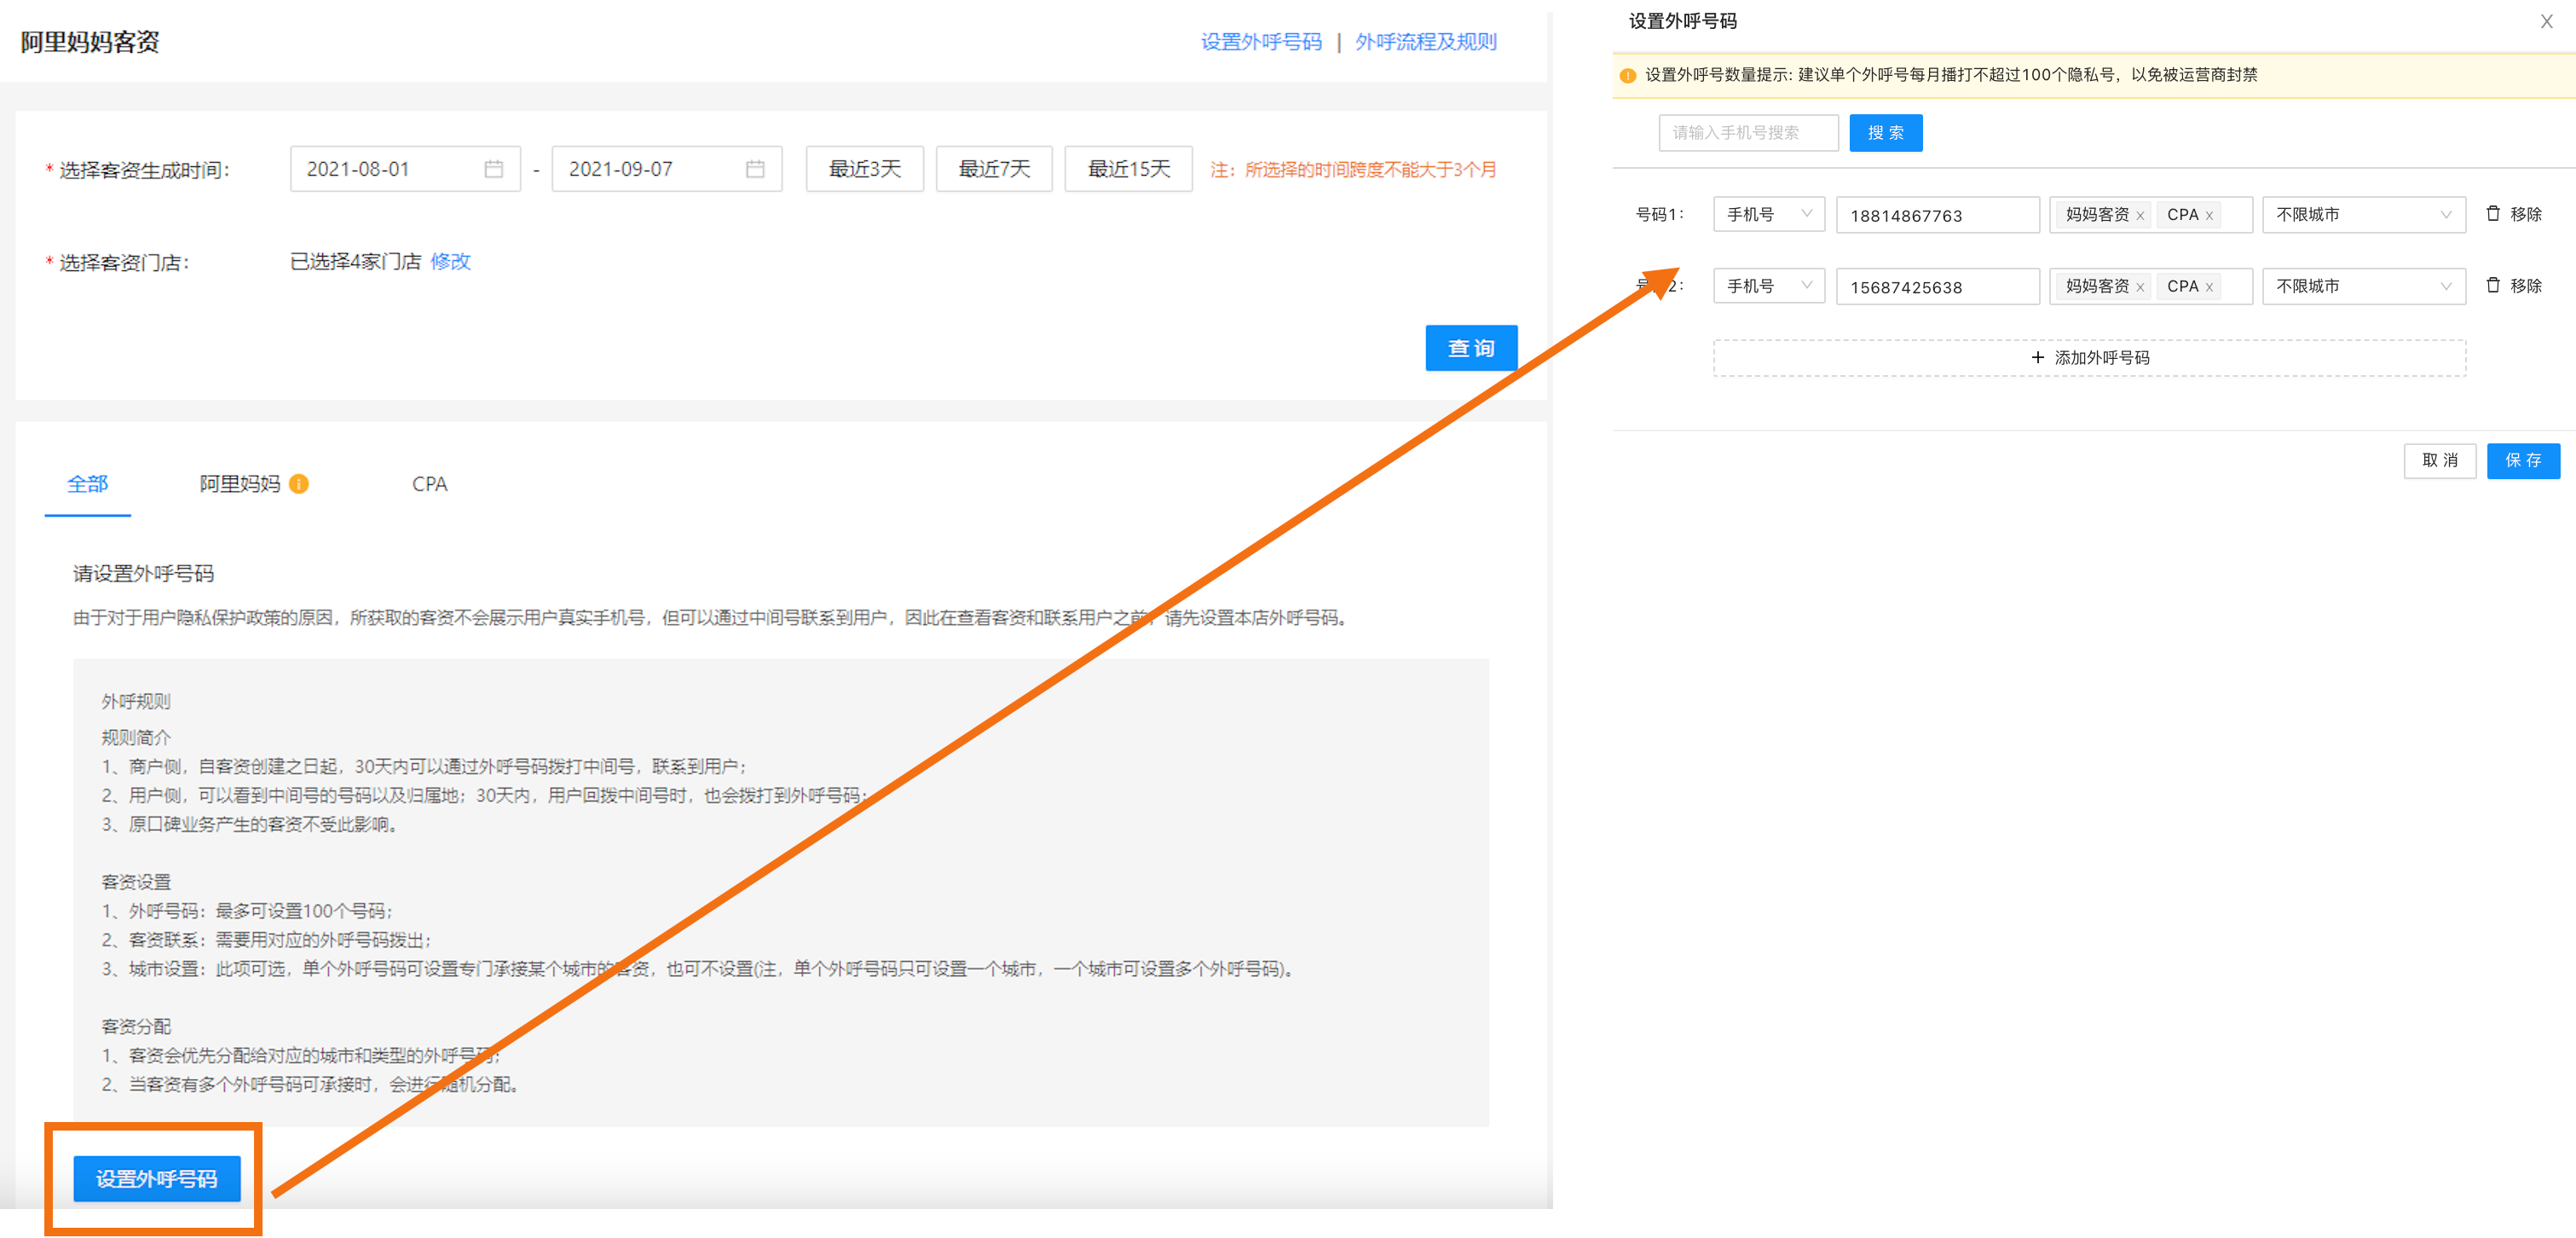This screenshot has height=1238, width=2576.
Task: Click the 搜索 button in the panel
Action: [x=1886, y=133]
